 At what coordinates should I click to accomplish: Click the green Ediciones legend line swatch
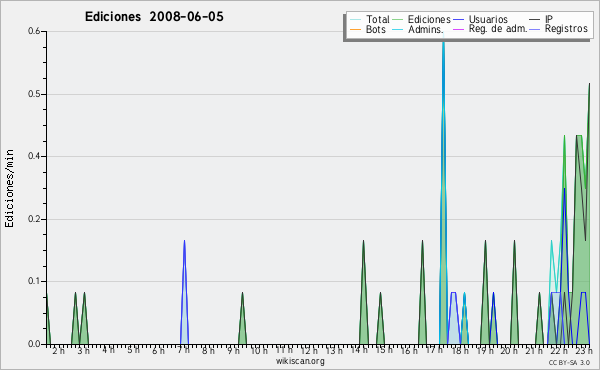(x=398, y=20)
